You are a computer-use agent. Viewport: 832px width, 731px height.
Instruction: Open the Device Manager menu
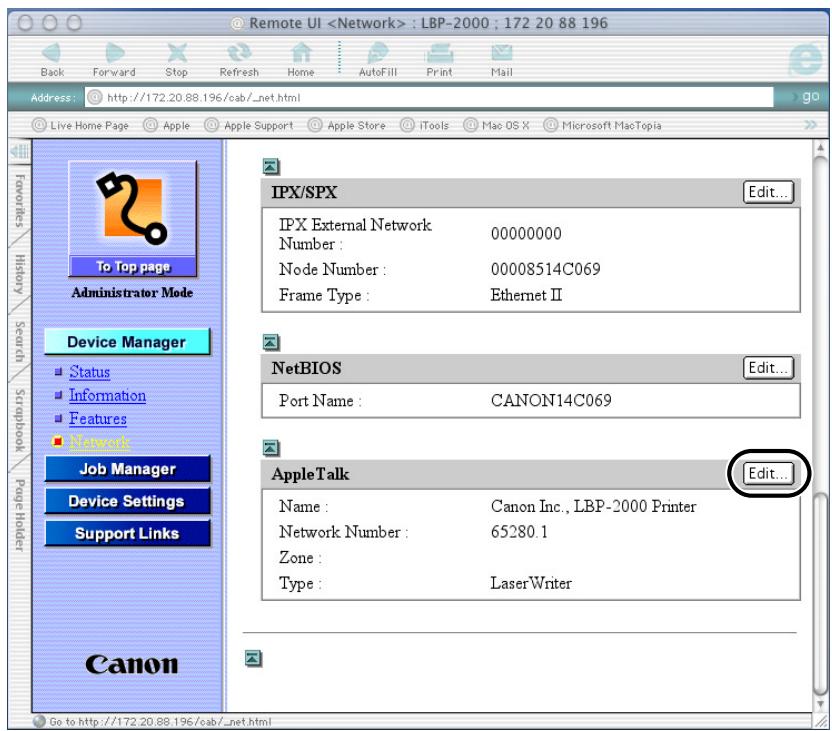point(127,342)
